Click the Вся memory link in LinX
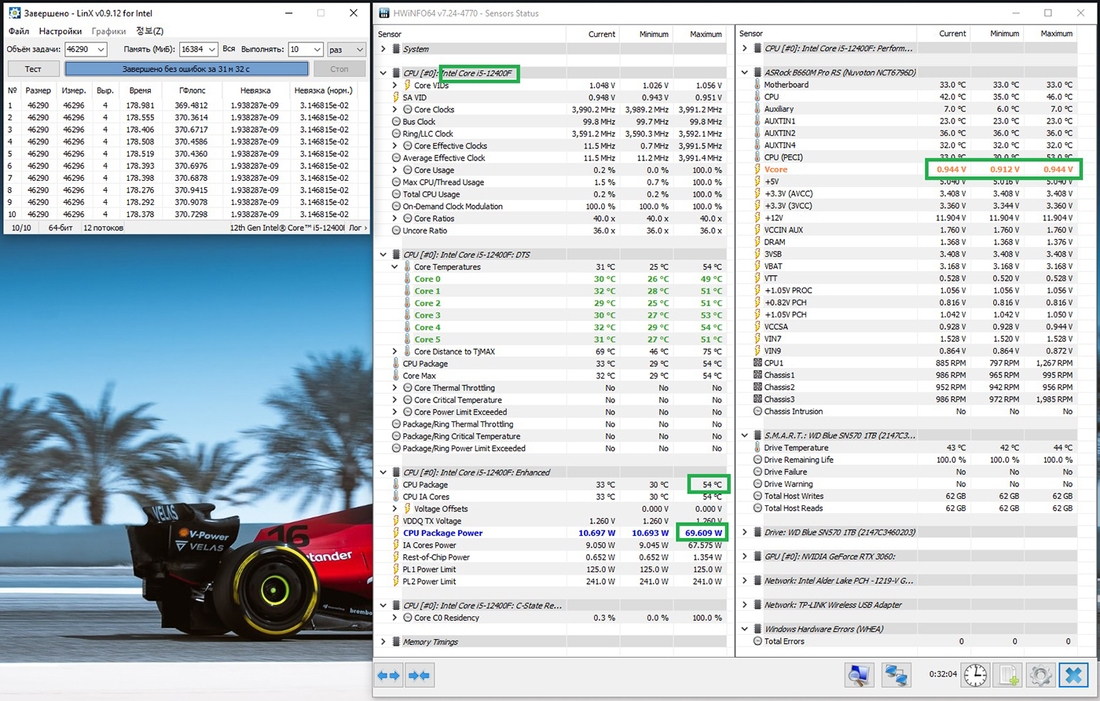Image resolution: width=1100 pixels, height=701 pixels. (229, 49)
